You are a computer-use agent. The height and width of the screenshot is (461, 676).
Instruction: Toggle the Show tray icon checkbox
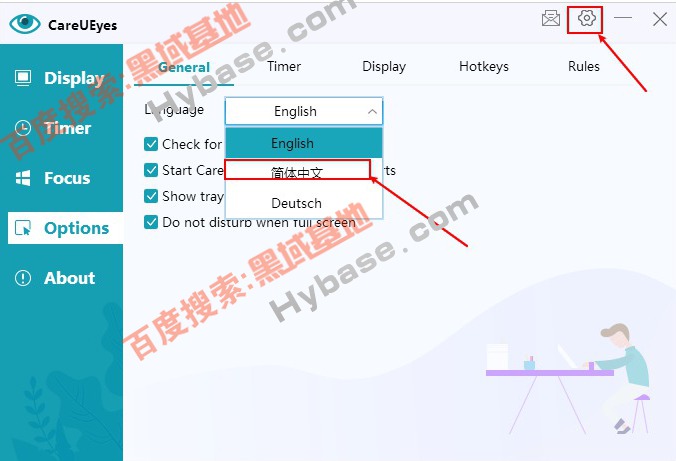[x=151, y=196]
